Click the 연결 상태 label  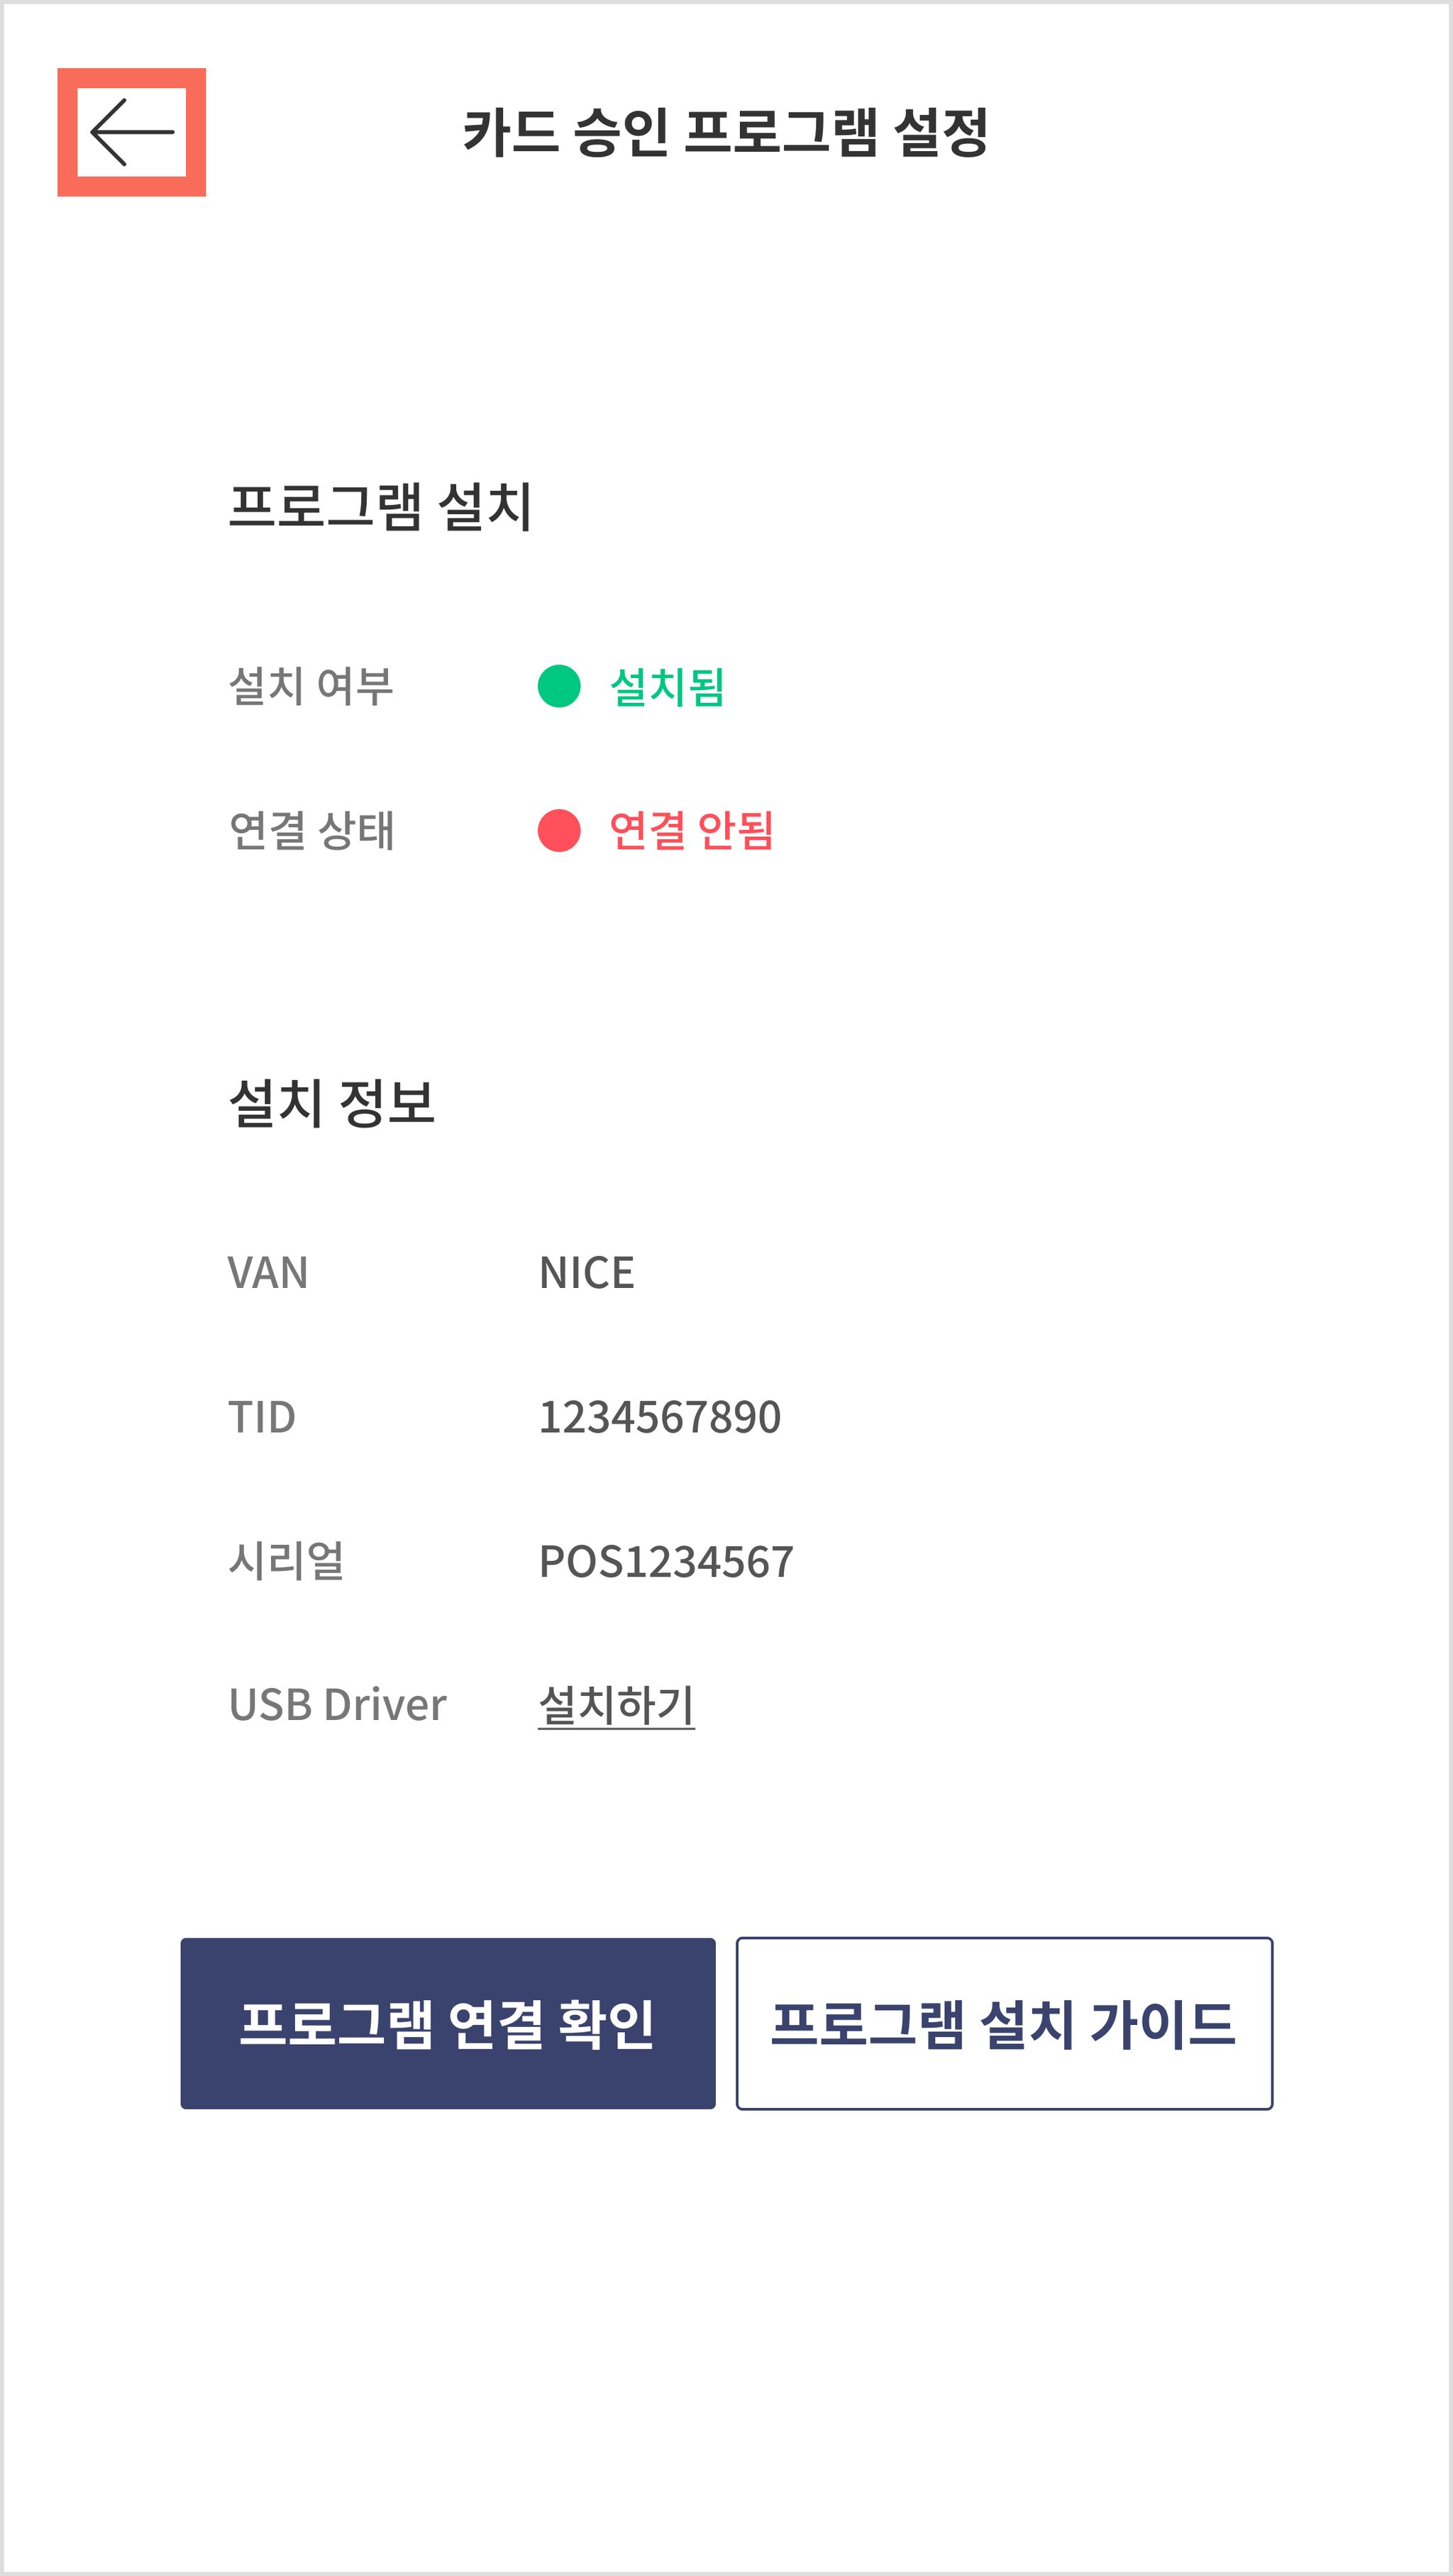(x=311, y=830)
